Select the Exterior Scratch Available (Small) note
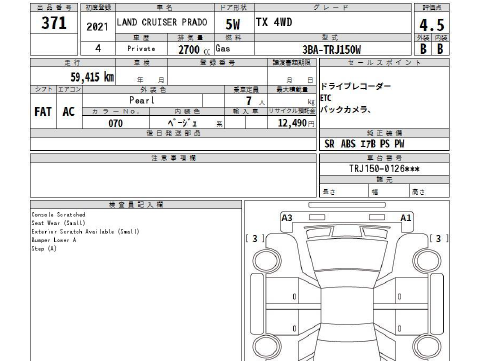Image resolution: width=481 pixels, height=361 pixels. 85,231
